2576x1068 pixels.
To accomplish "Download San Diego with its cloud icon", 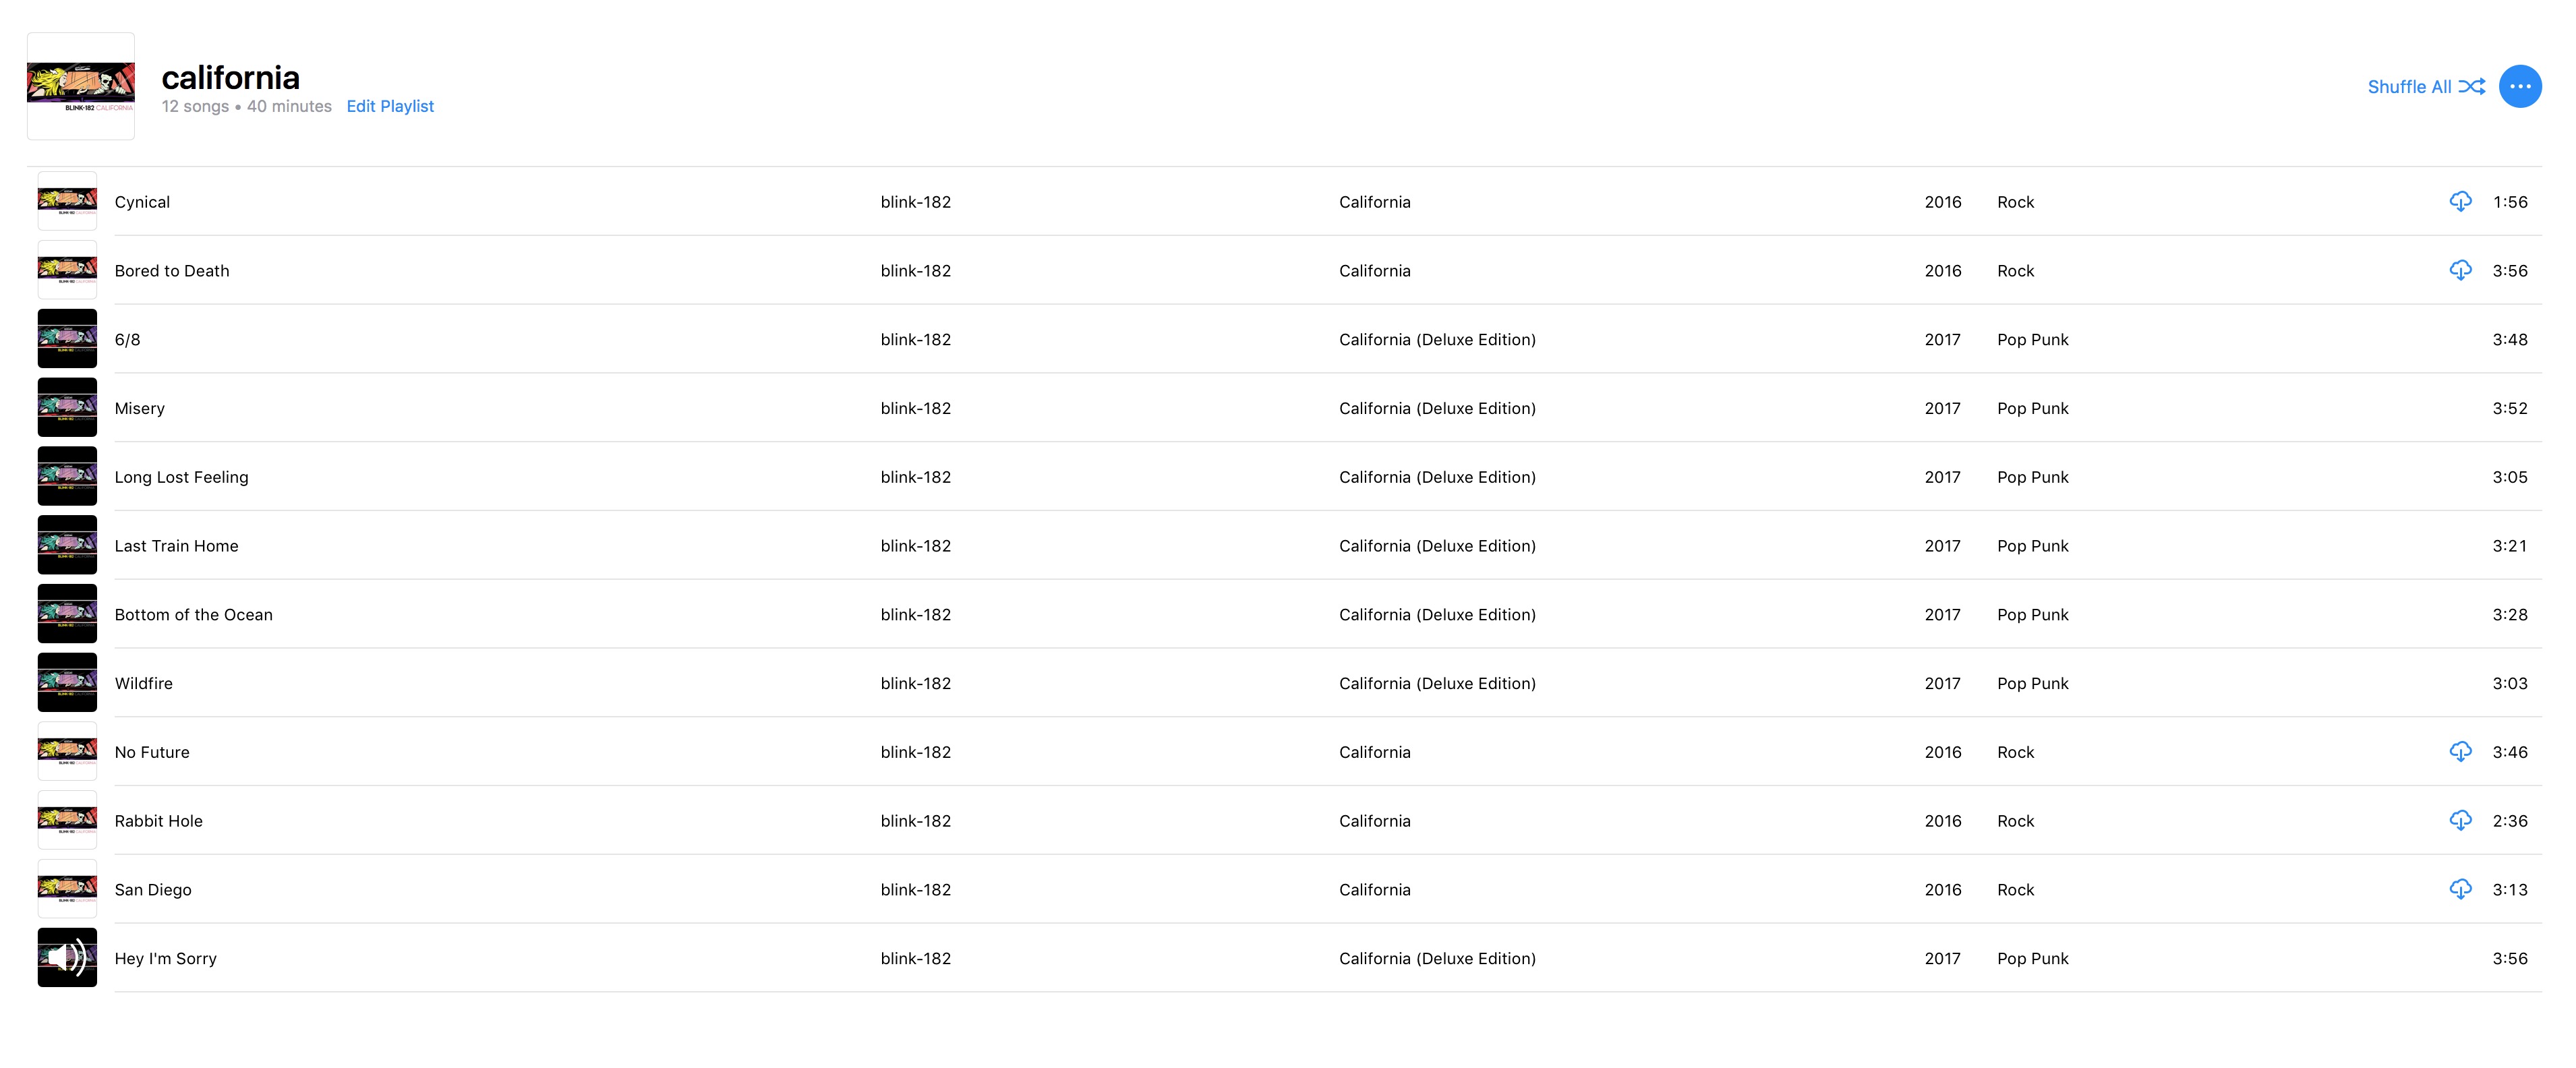I will pyautogui.click(x=2460, y=889).
